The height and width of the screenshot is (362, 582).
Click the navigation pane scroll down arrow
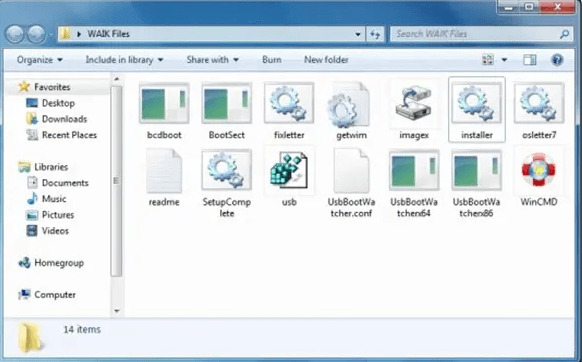click(117, 311)
